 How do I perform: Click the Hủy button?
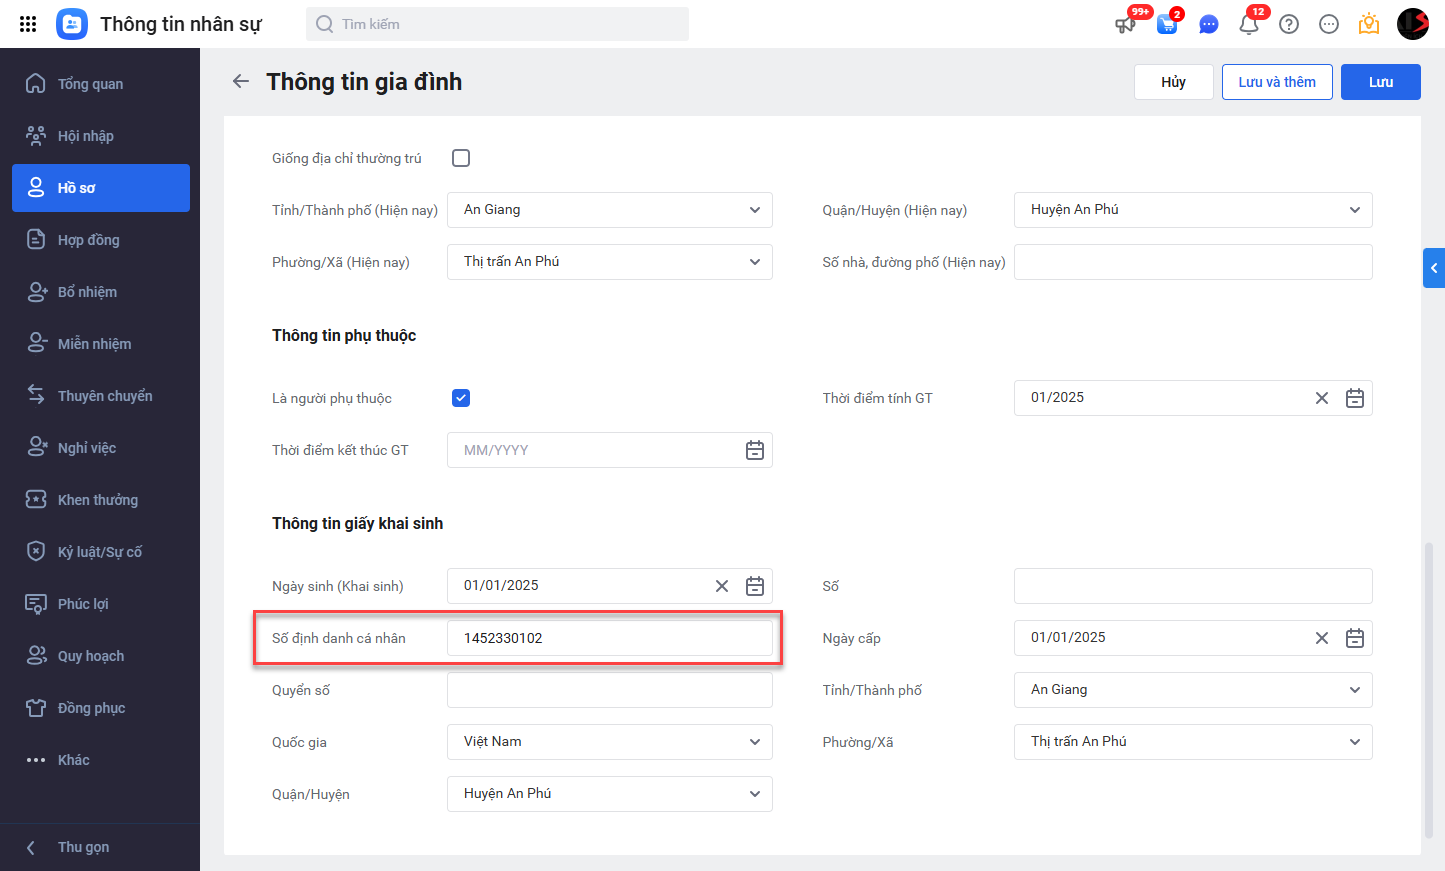click(x=1173, y=82)
